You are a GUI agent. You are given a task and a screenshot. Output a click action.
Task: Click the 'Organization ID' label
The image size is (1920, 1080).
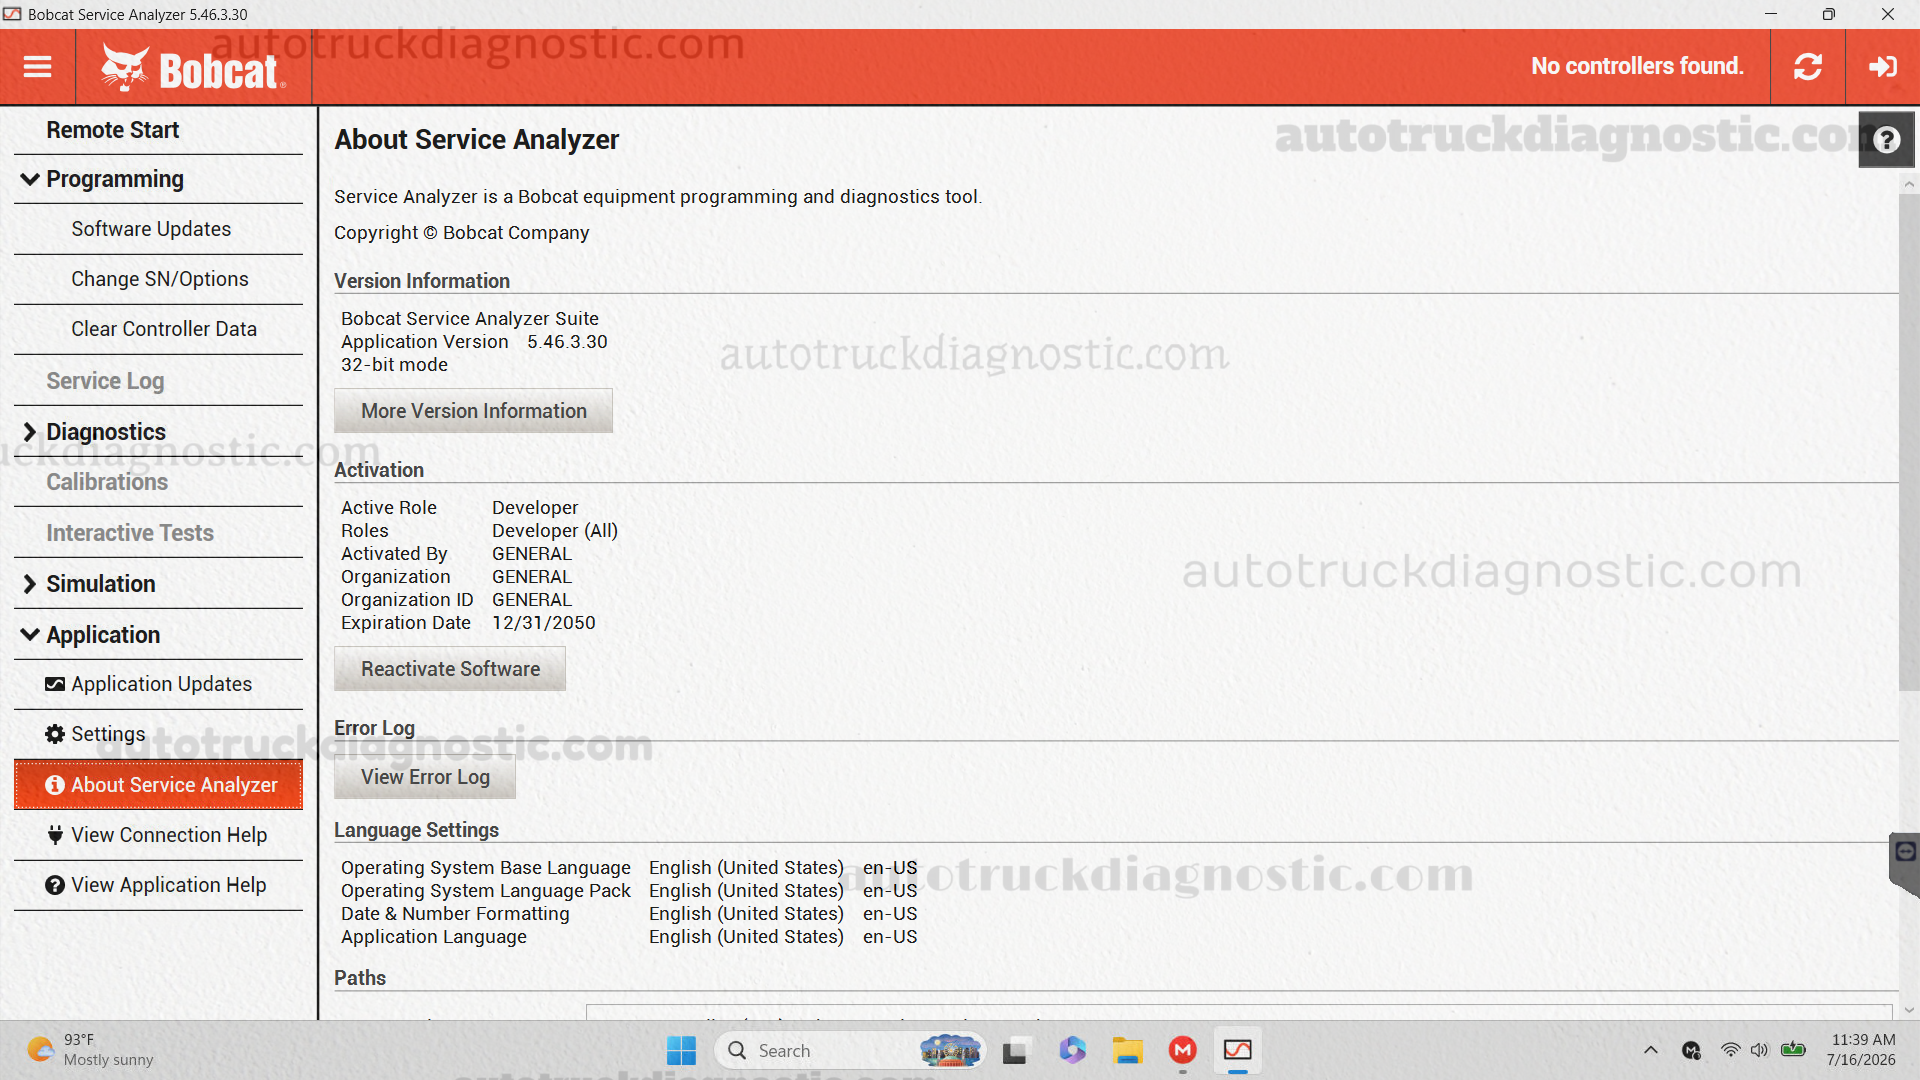point(407,600)
